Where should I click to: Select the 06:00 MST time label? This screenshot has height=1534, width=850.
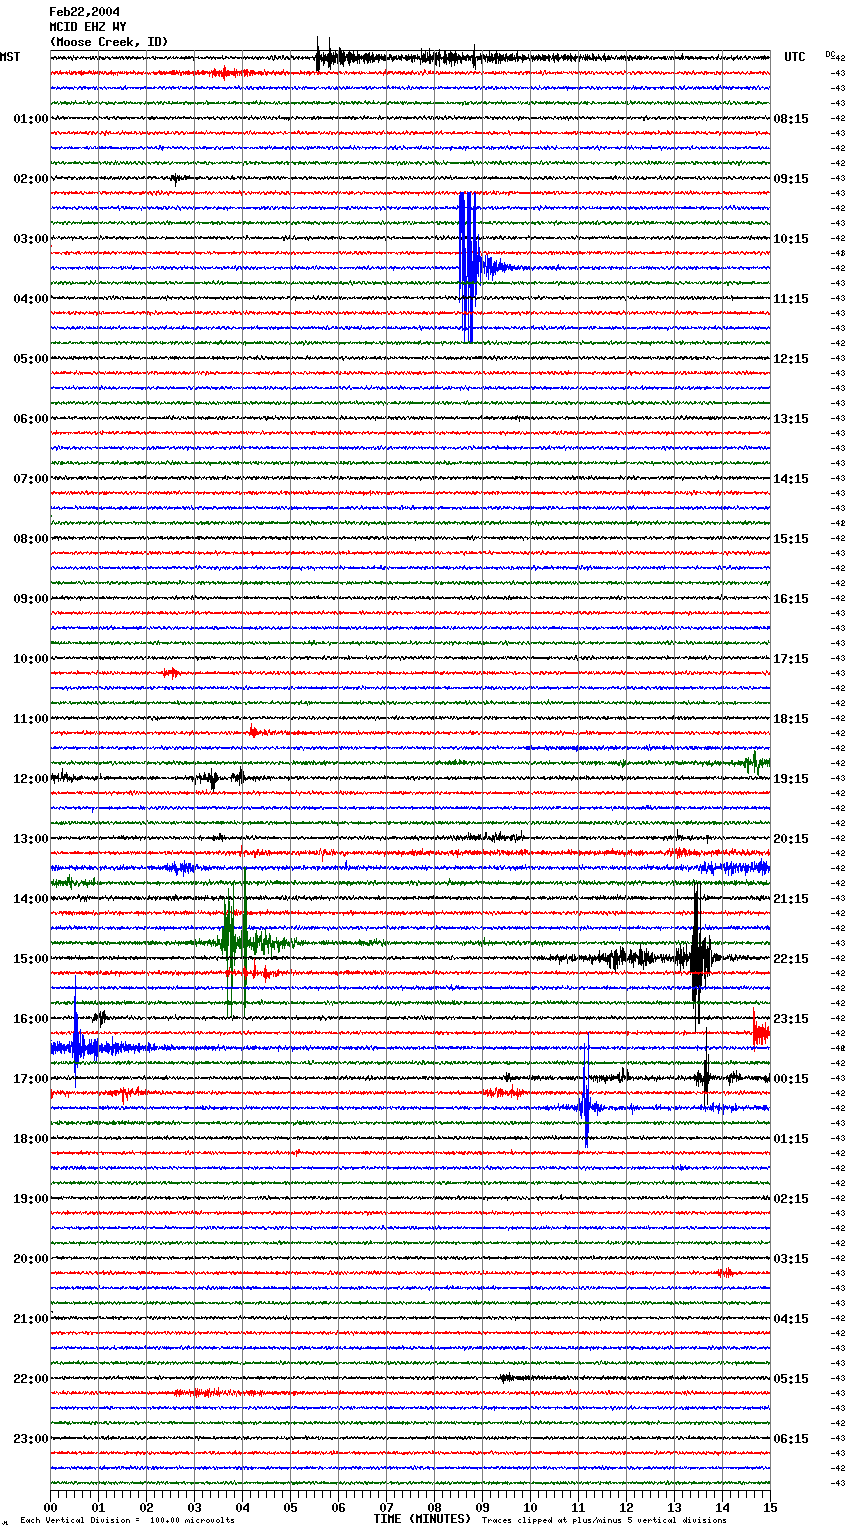click(30, 419)
